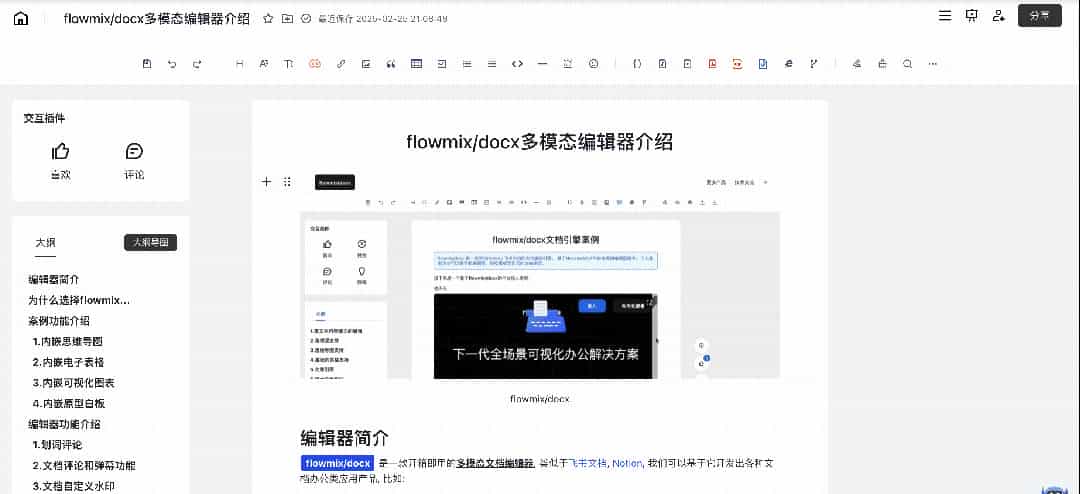The image size is (1080, 494).
Task: Insert a block quote
Action: 391,64
